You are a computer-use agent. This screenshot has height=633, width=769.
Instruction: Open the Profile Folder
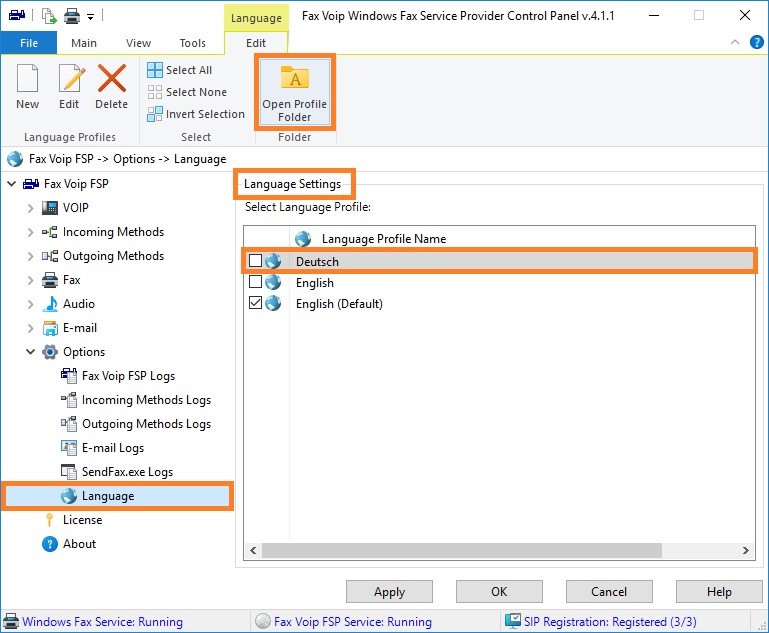[295, 92]
